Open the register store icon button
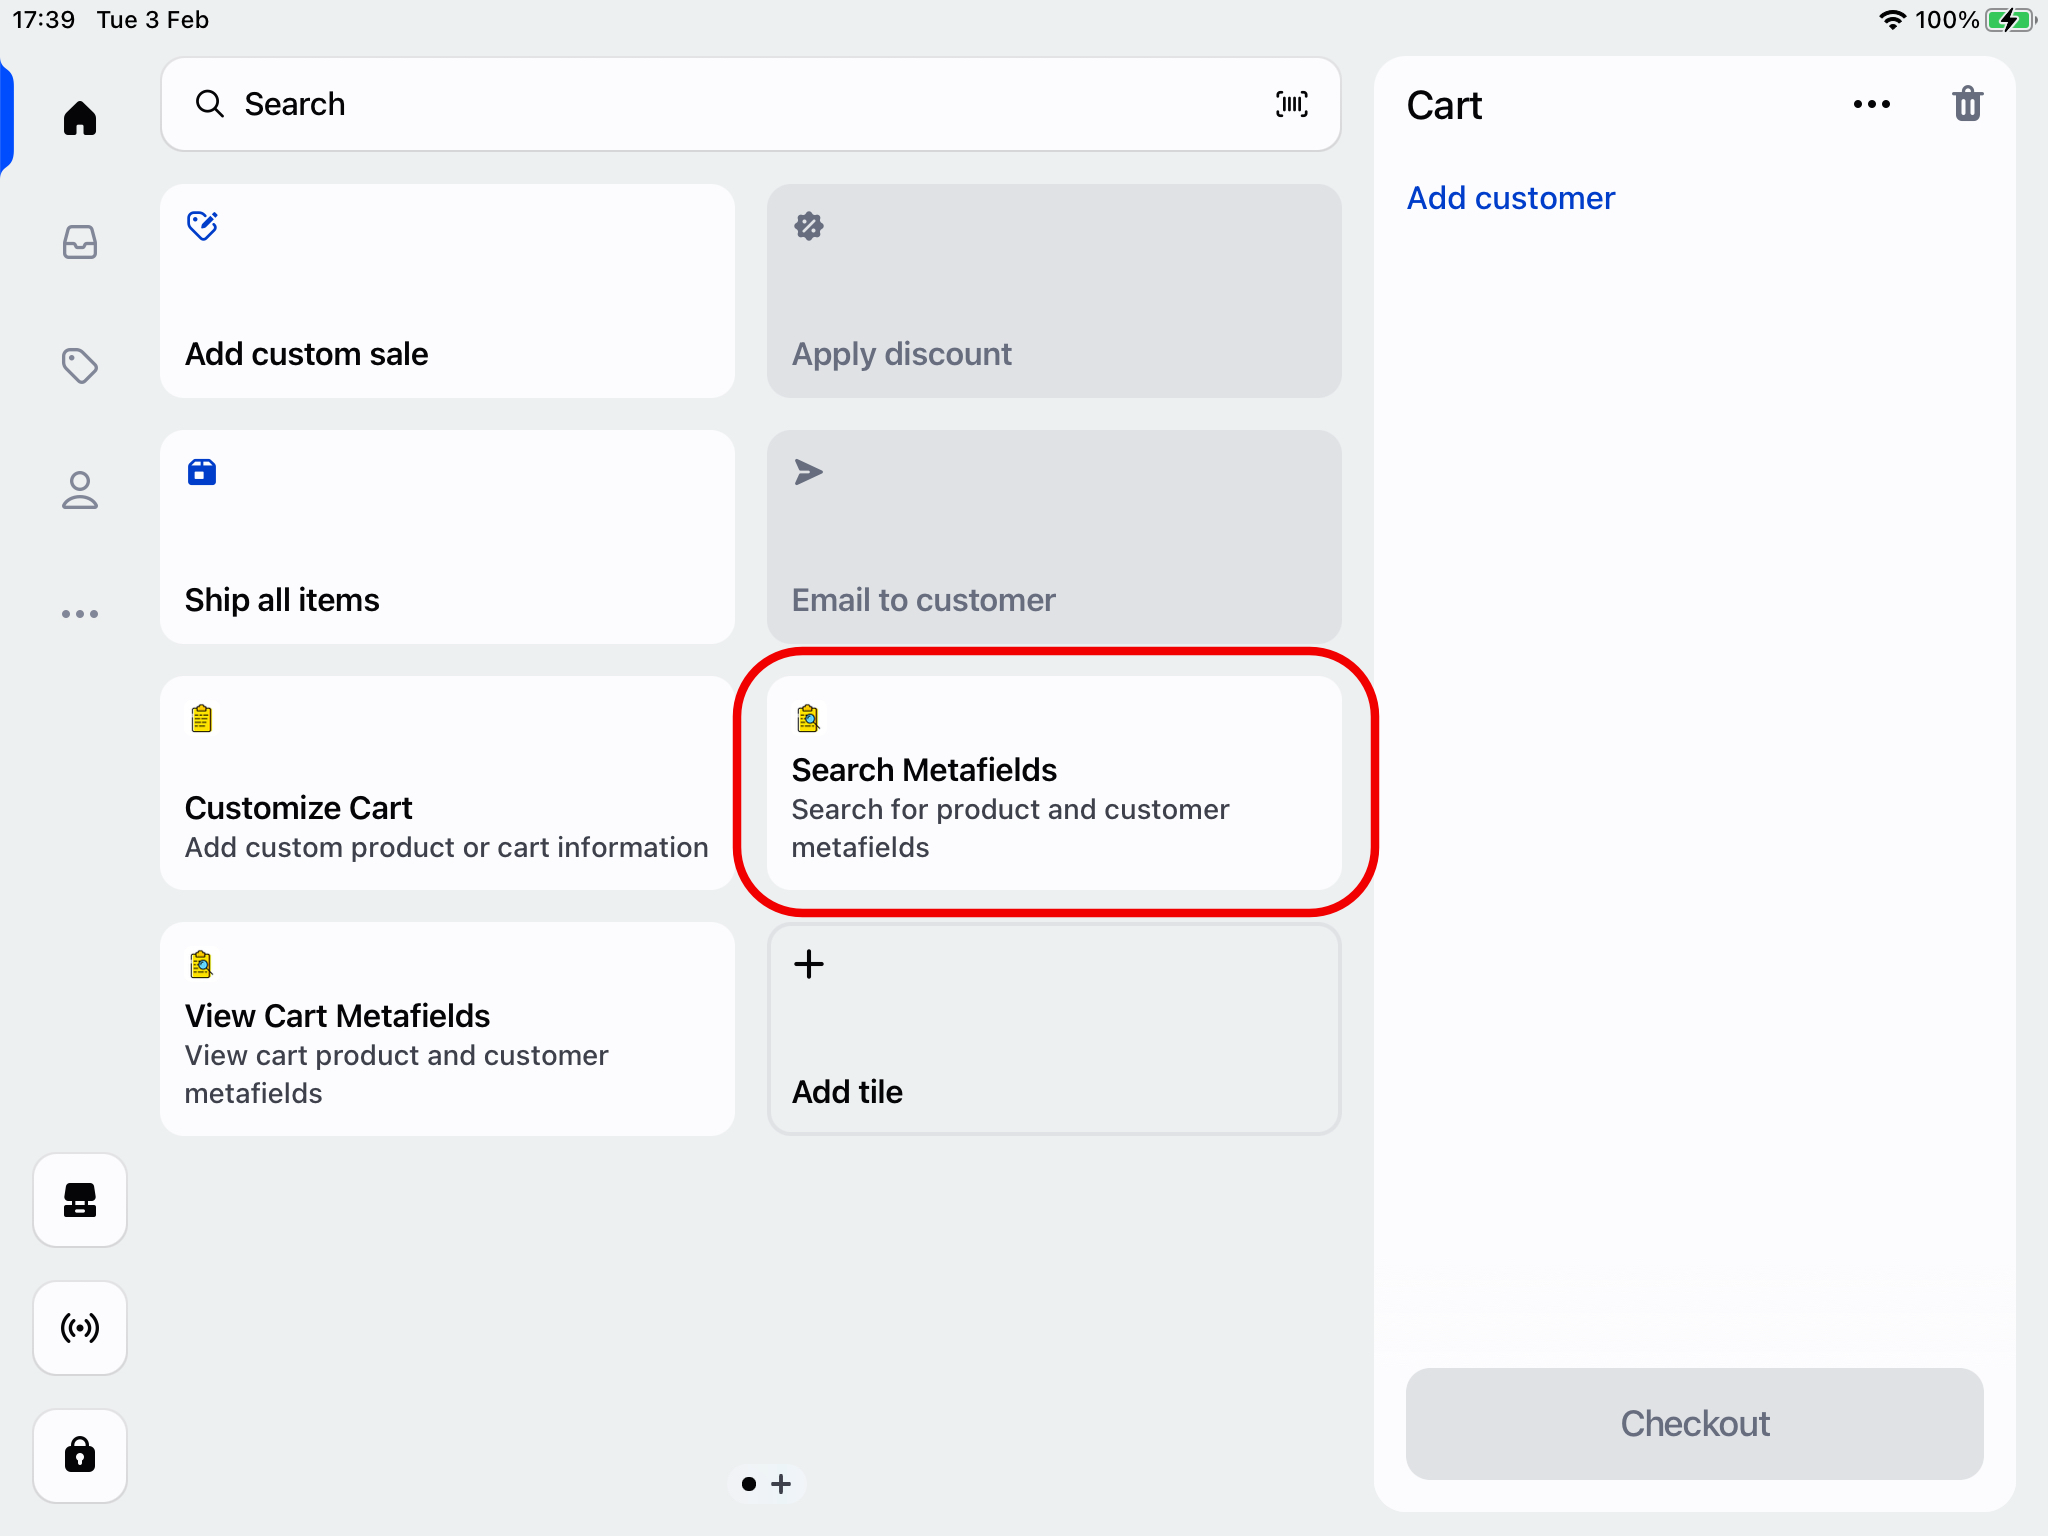Viewport: 2048px width, 1536px height. (80, 1200)
